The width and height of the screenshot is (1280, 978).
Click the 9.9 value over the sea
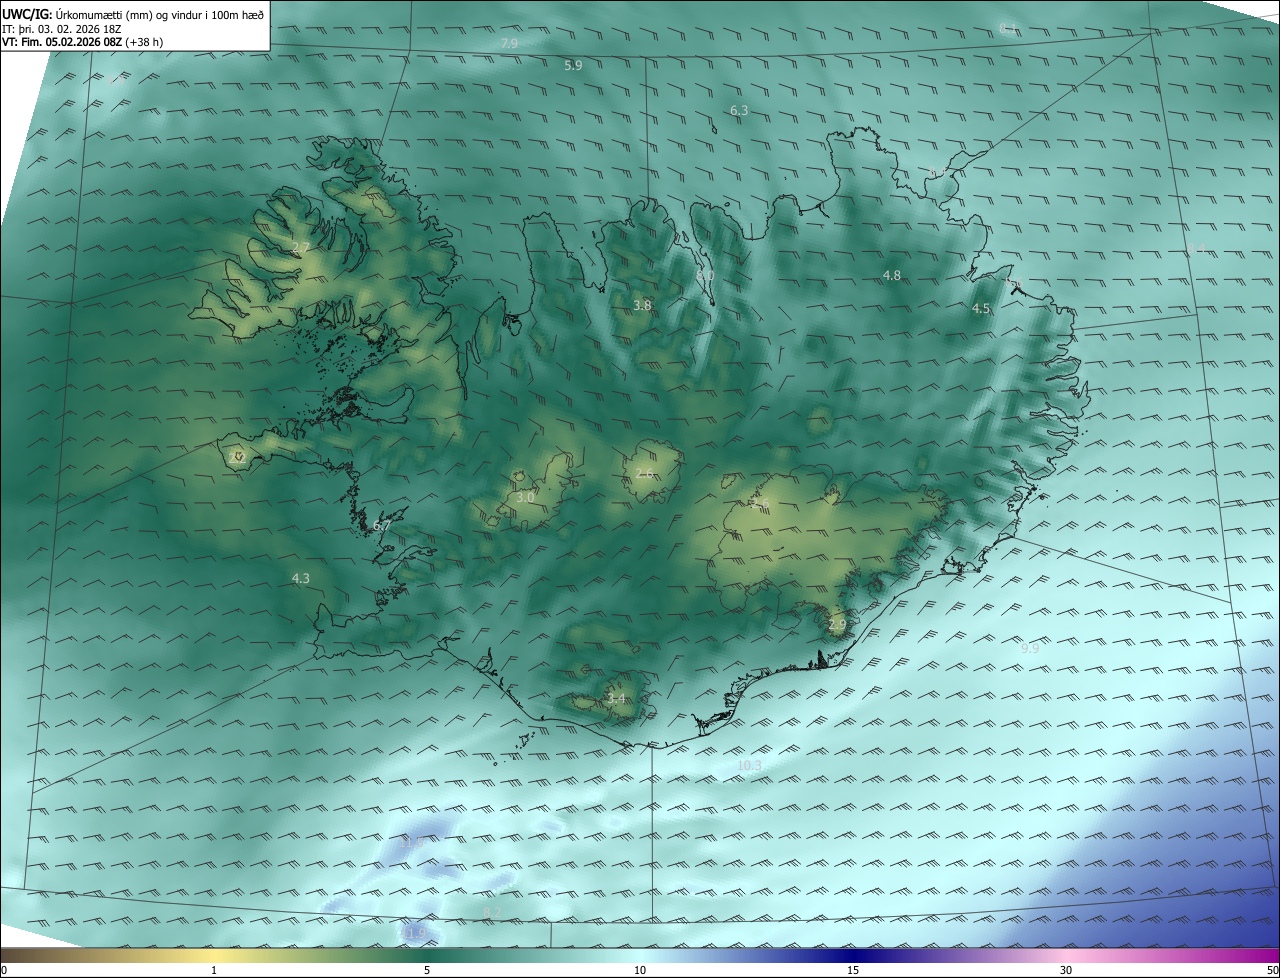[1030, 649]
